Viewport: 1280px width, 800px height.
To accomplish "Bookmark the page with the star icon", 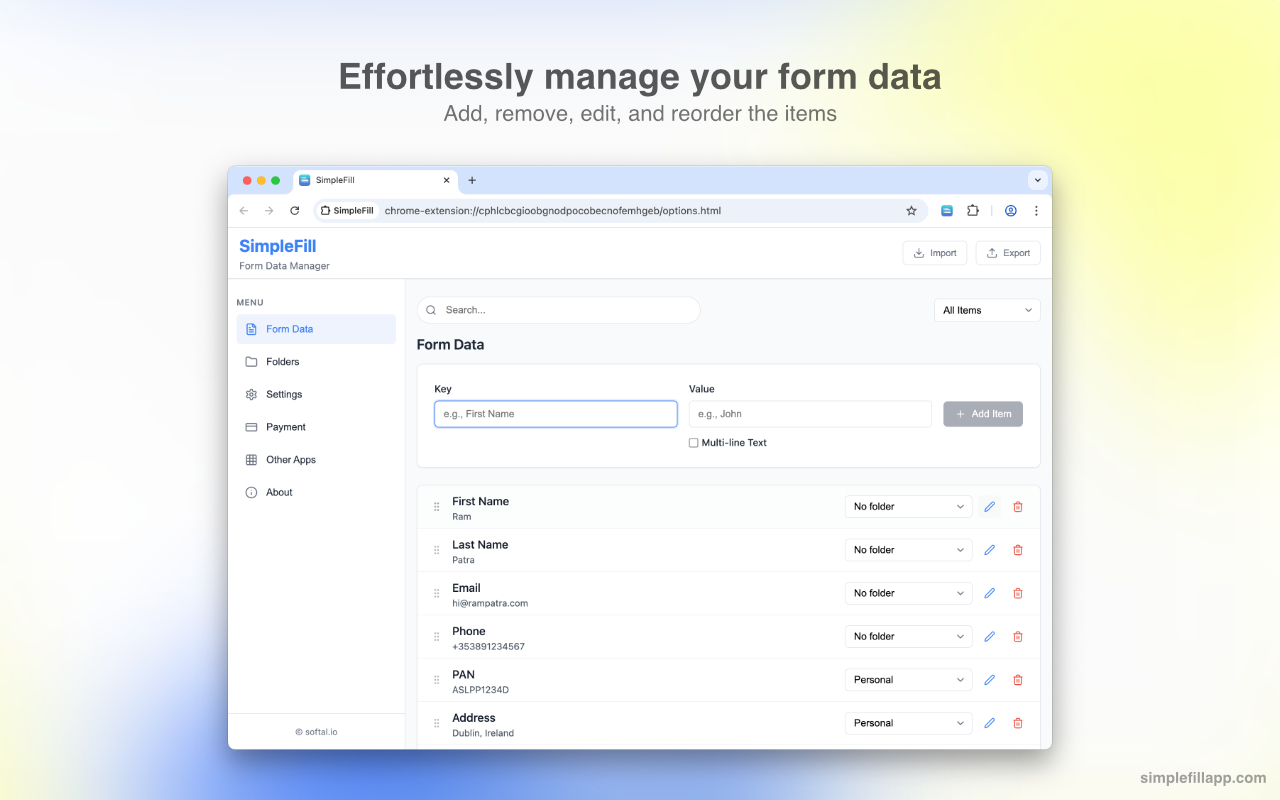I will pyautogui.click(x=911, y=211).
